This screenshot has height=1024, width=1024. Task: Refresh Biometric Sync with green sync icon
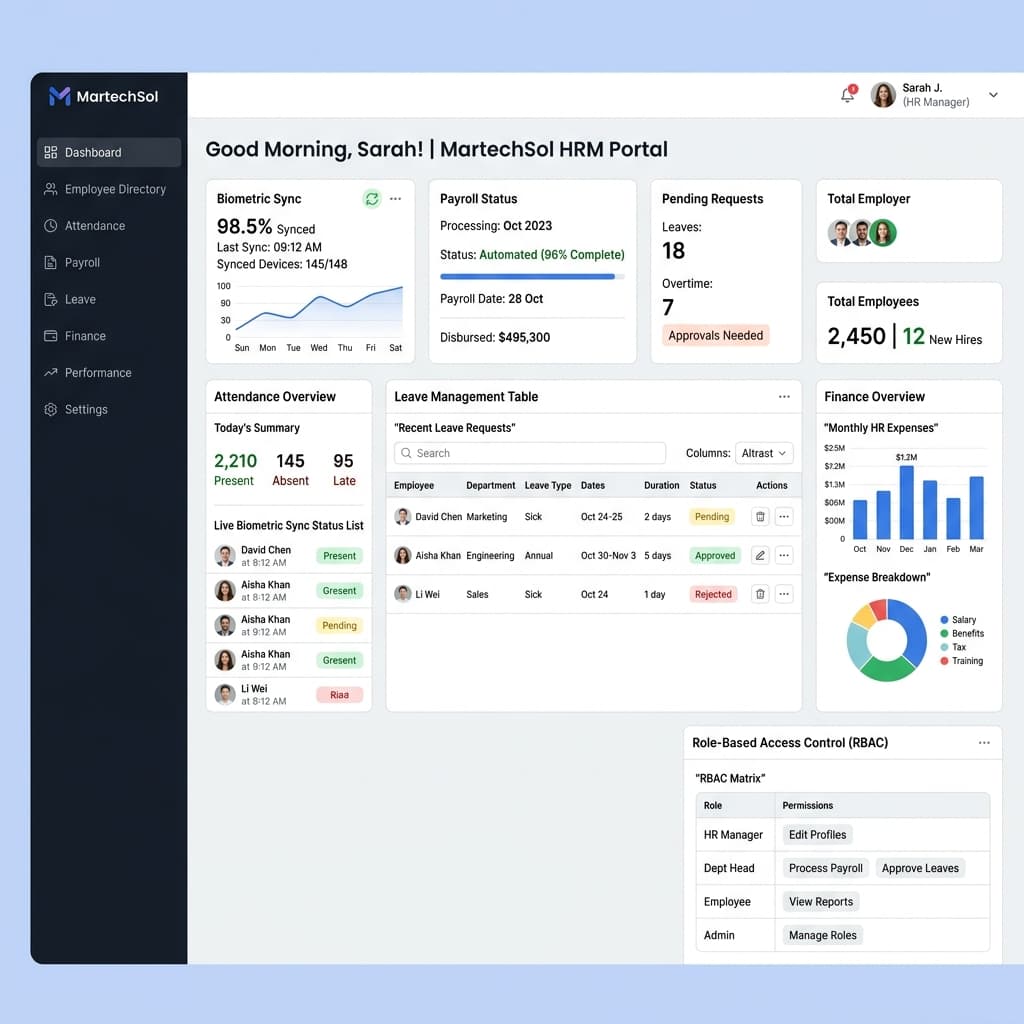[372, 199]
